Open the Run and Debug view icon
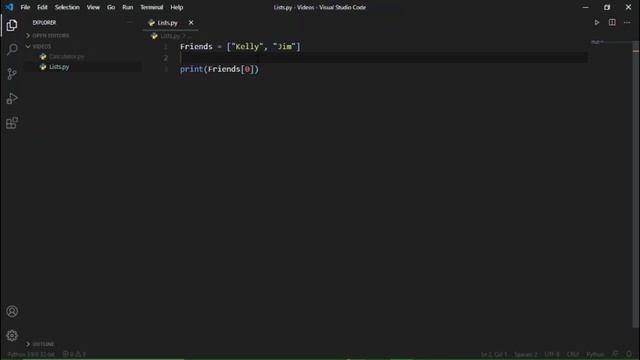The image size is (640, 360). click(12, 98)
